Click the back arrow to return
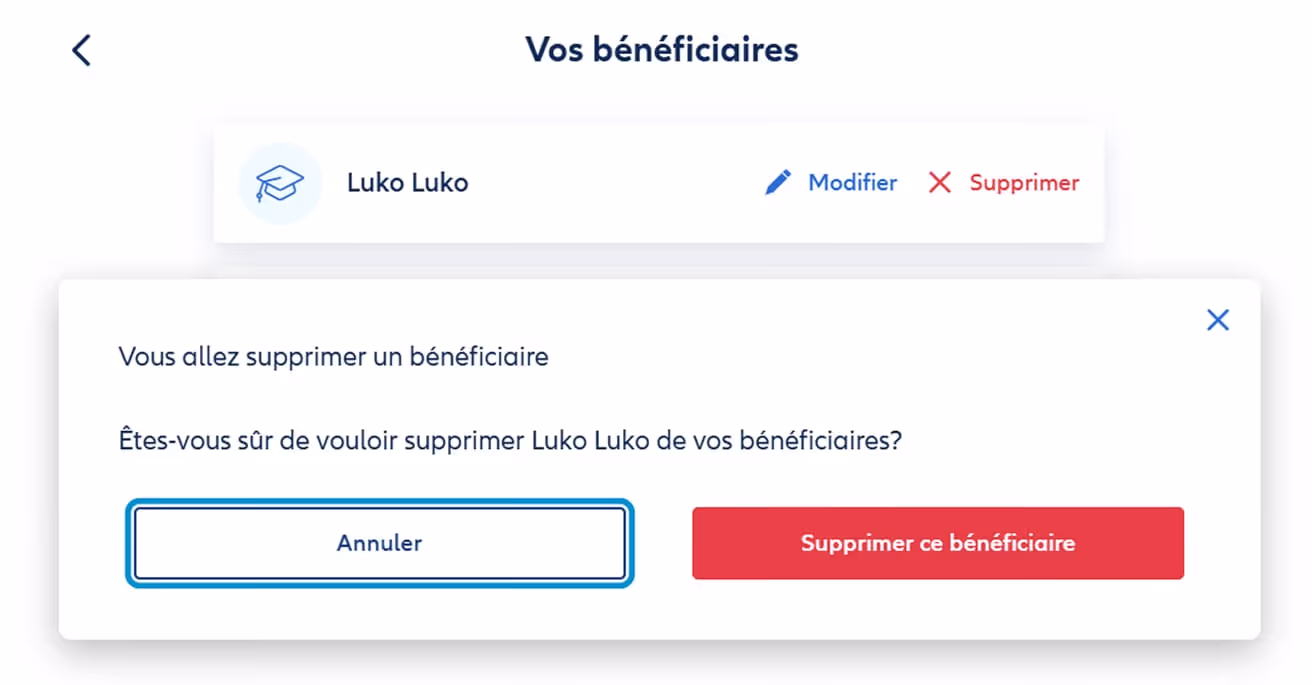Viewport: 1312px width, 685px height. pyautogui.click(x=81, y=49)
